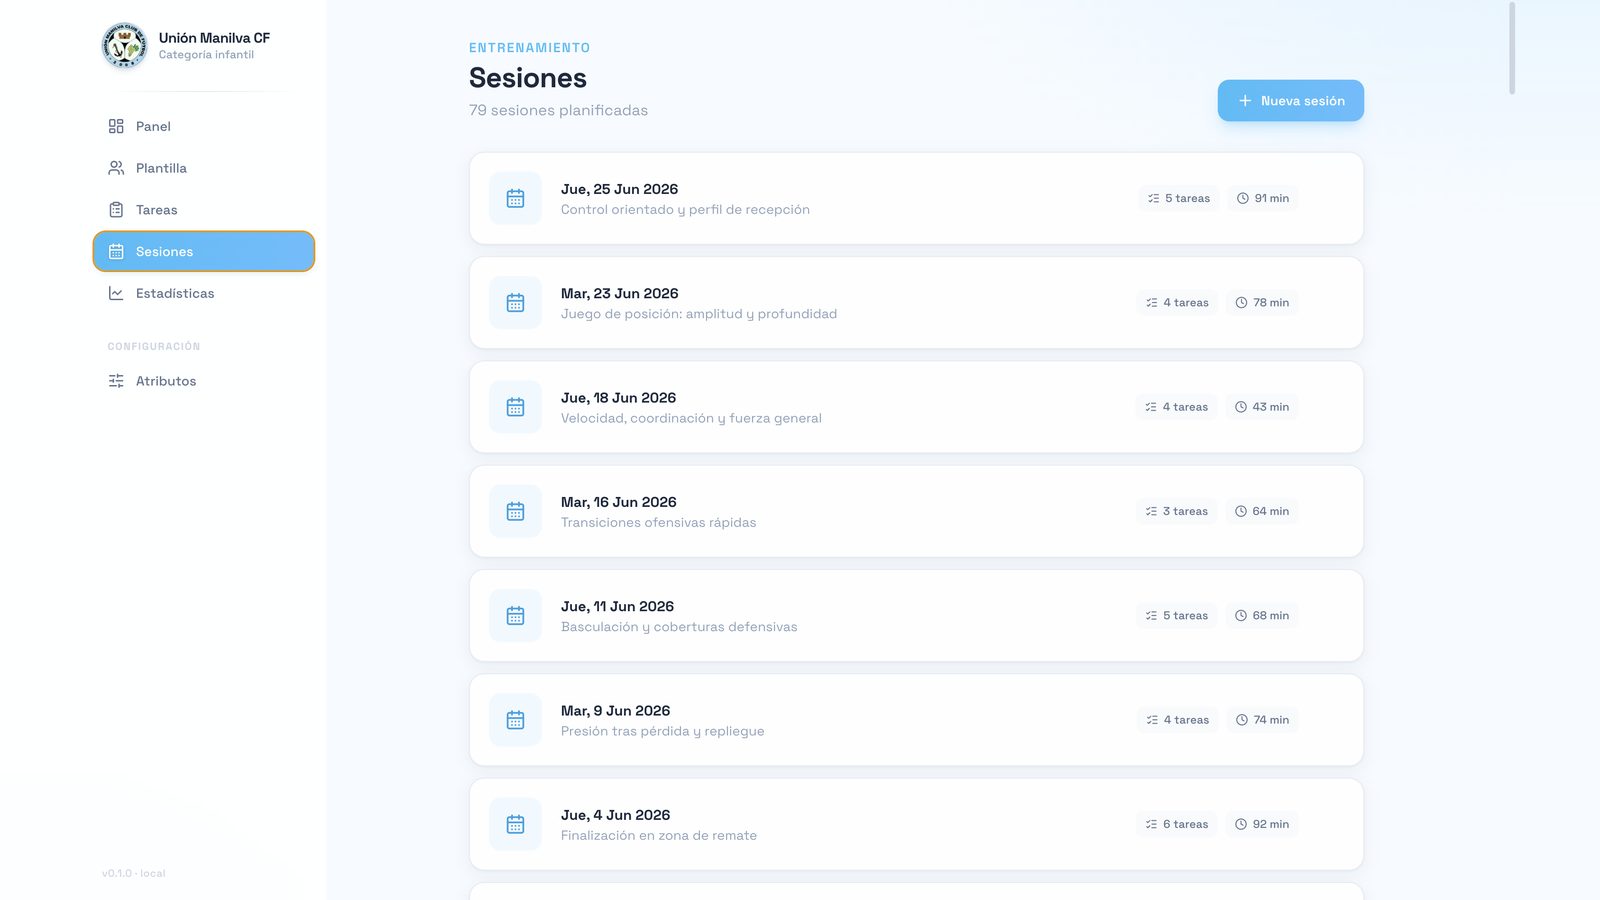The image size is (1600, 900).
Task: Click the date Jue, 11 Jun 2026
Action: (617, 607)
